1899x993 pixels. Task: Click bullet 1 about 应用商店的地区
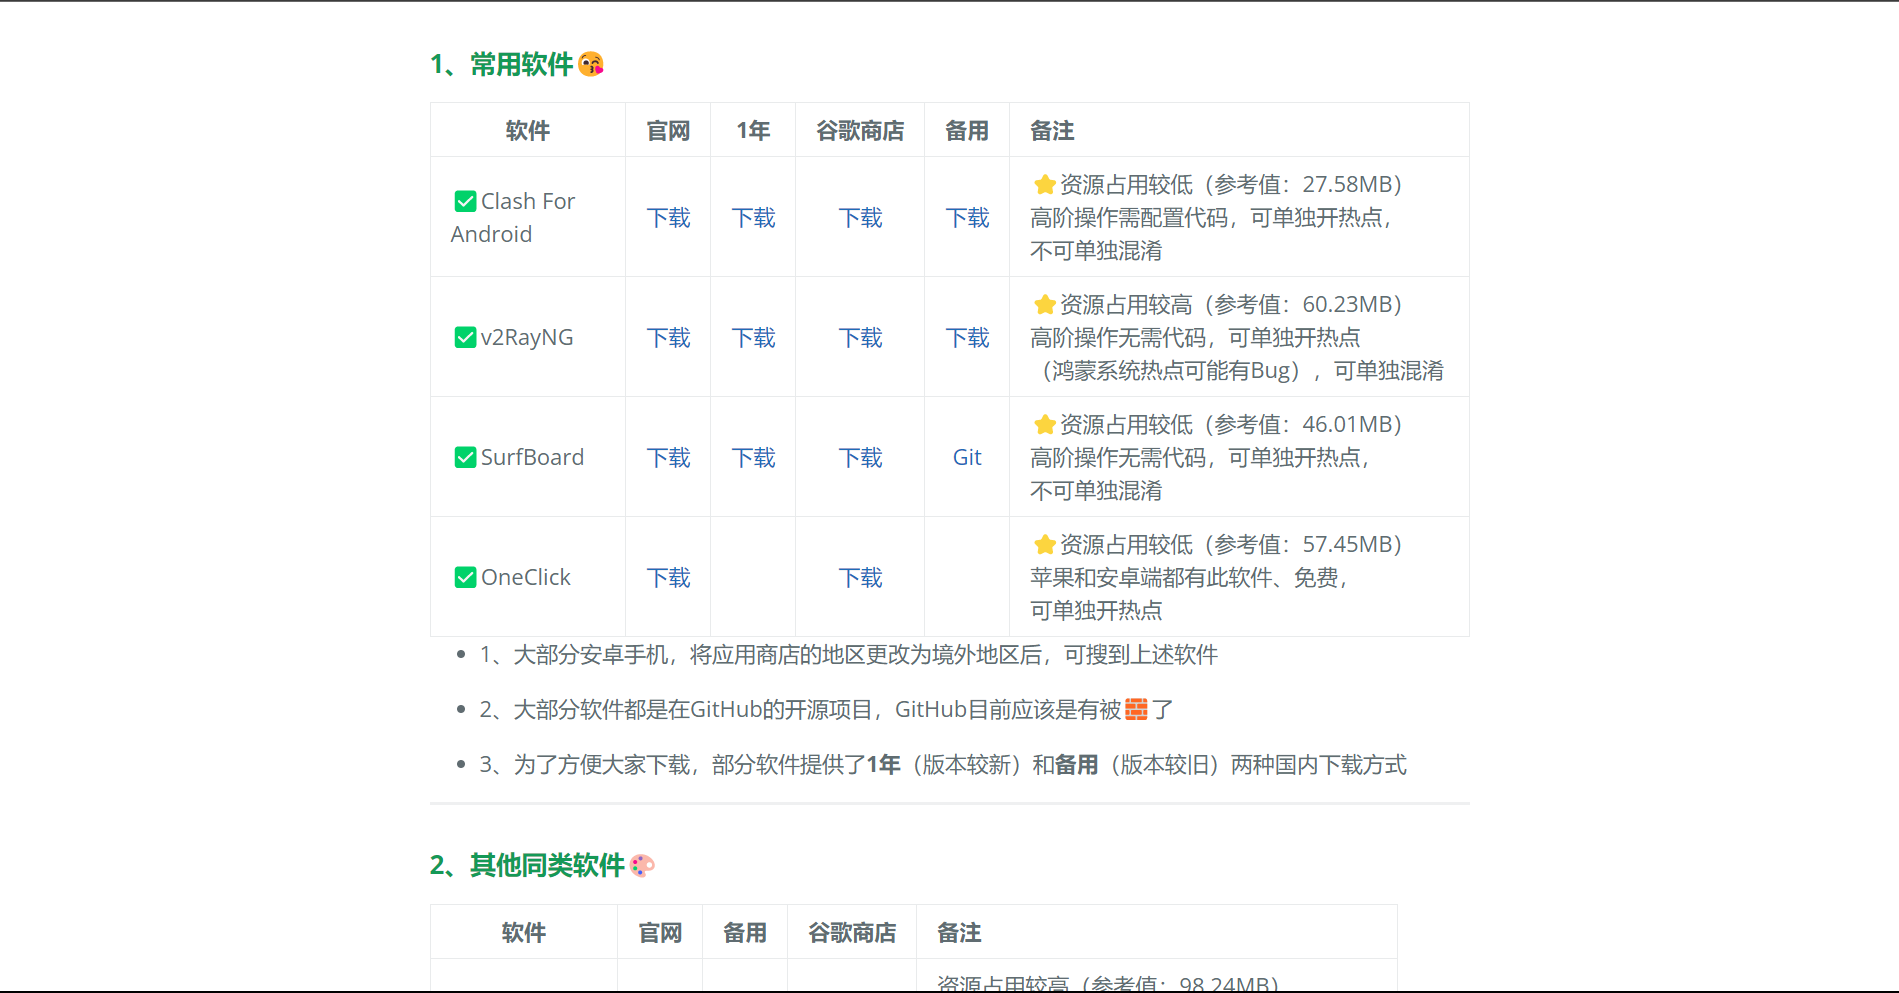[848, 654]
